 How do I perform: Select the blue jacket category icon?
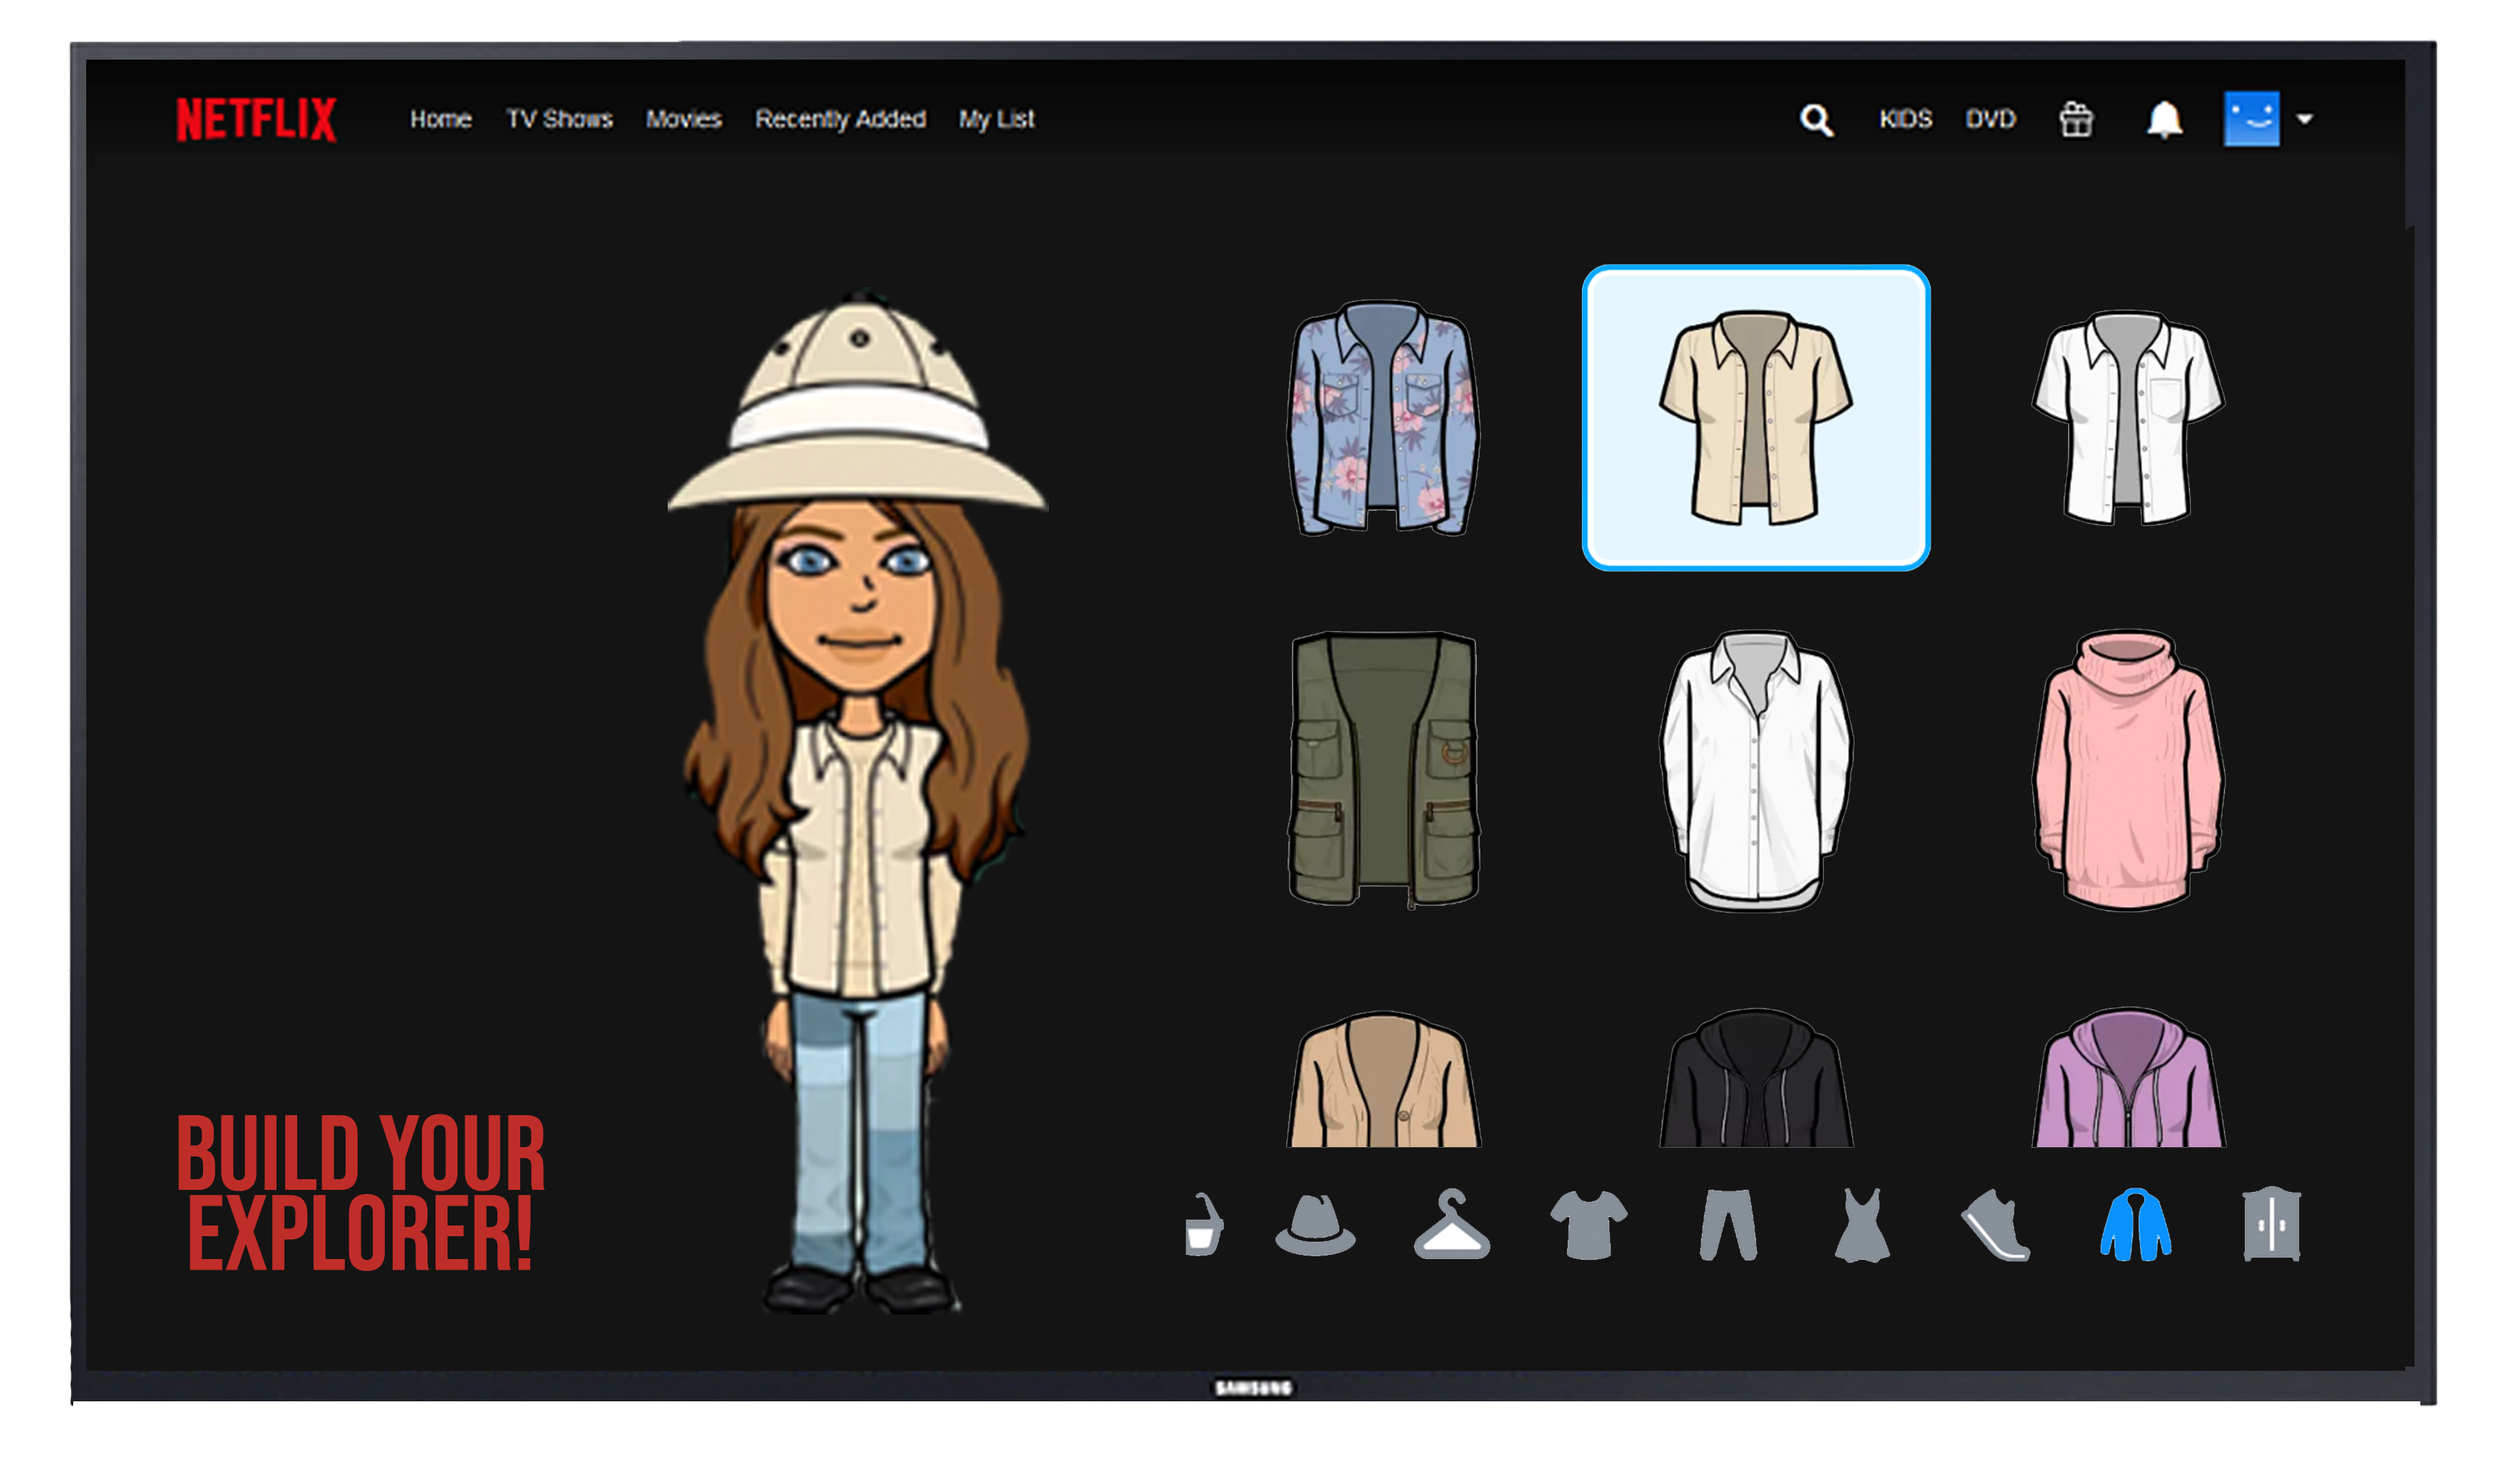2135,1226
